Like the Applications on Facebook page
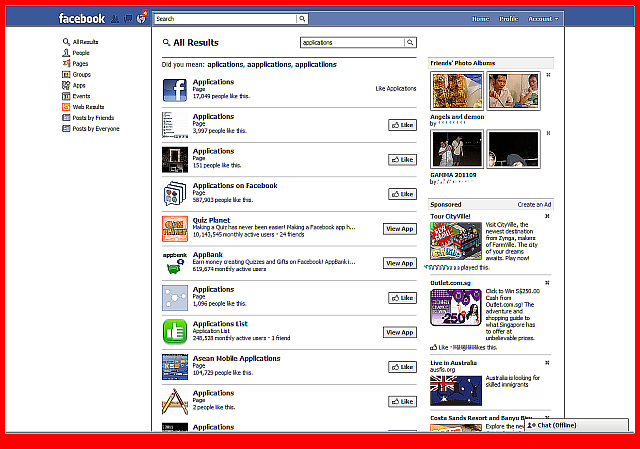The width and height of the screenshot is (640, 449). click(x=402, y=194)
